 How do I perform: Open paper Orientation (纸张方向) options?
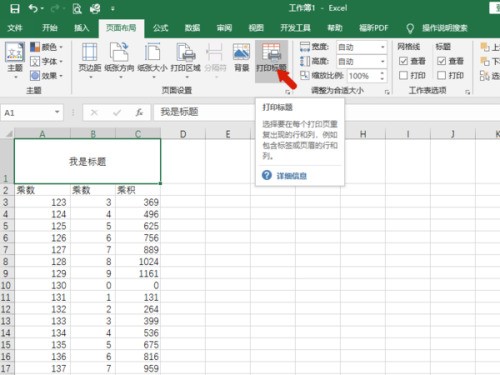click(x=119, y=60)
